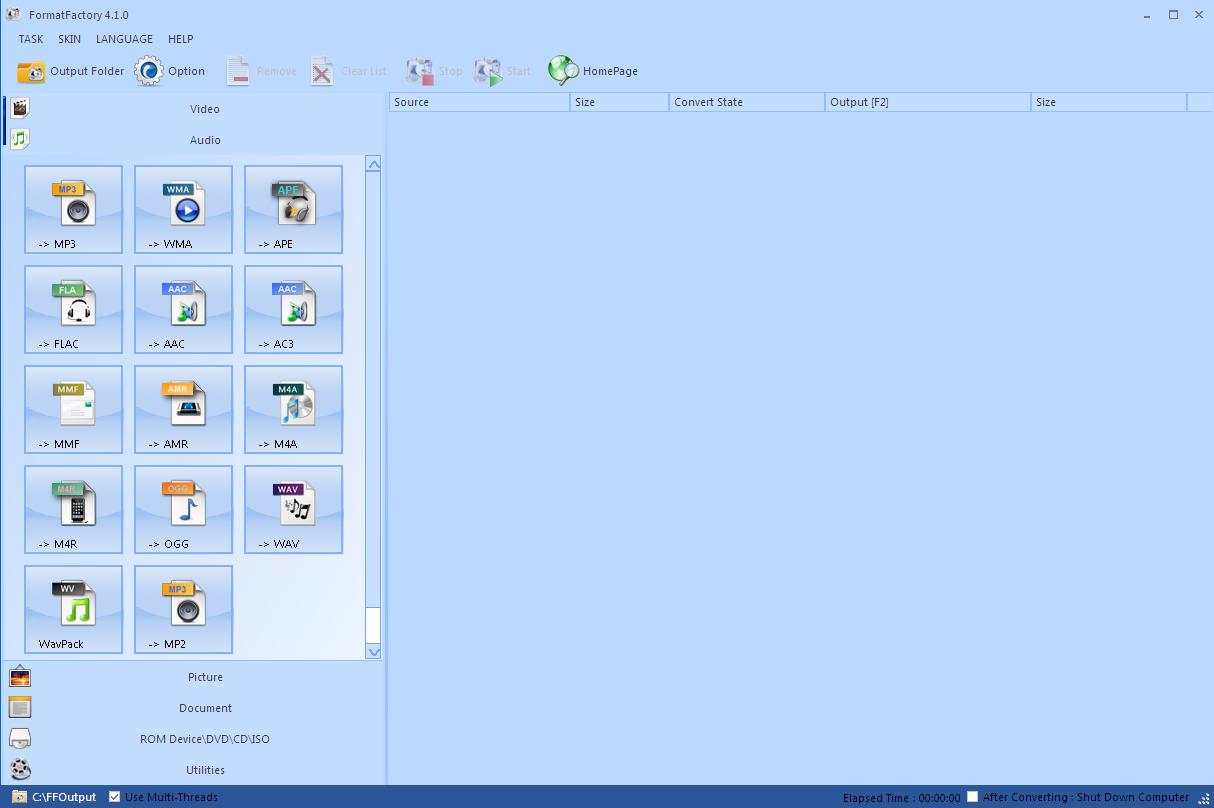Choose the -> APE audio conversion
The image size is (1214, 808).
tap(294, 210)
